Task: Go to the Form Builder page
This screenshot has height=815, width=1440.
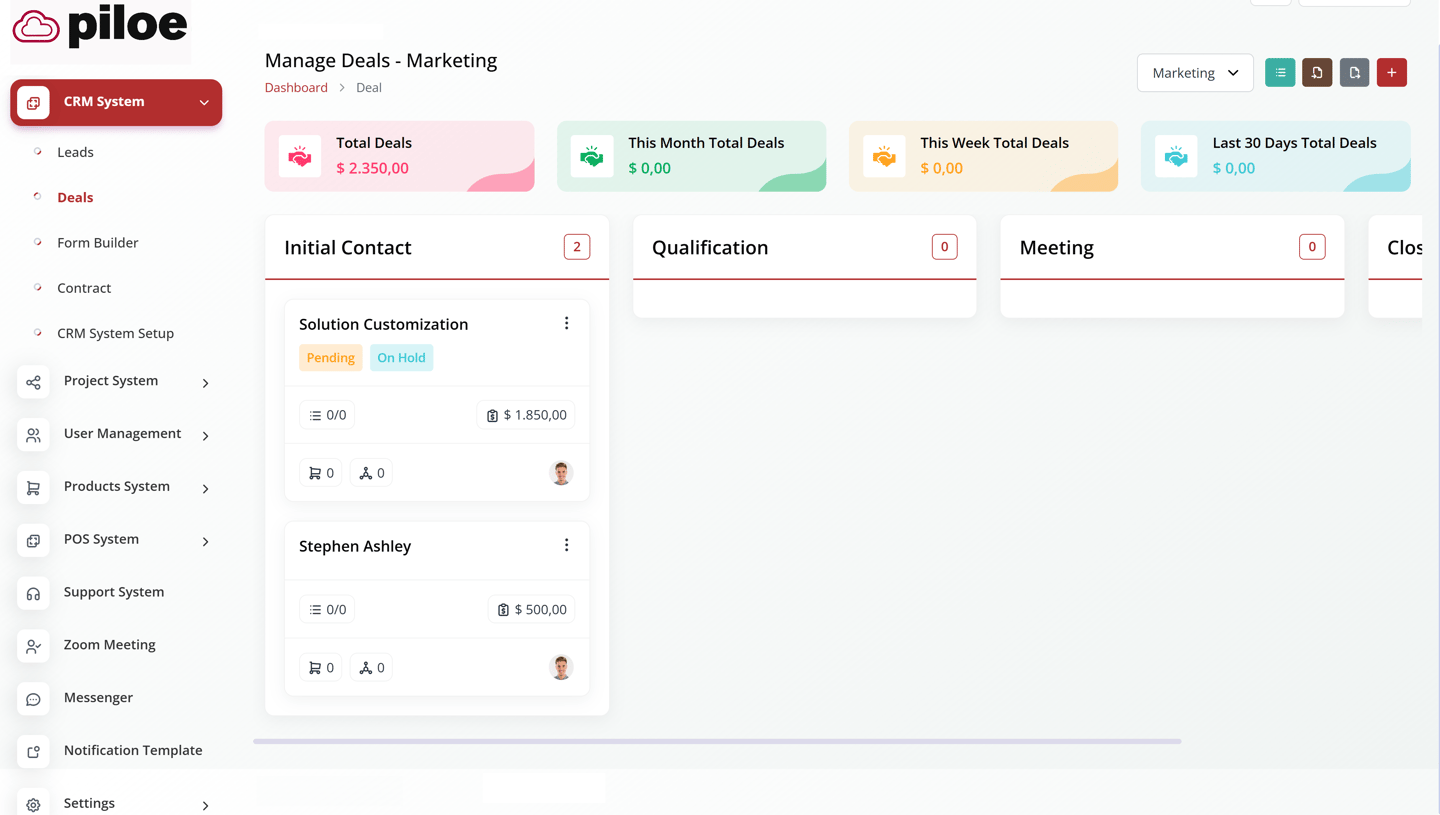Action: (97, 243)
